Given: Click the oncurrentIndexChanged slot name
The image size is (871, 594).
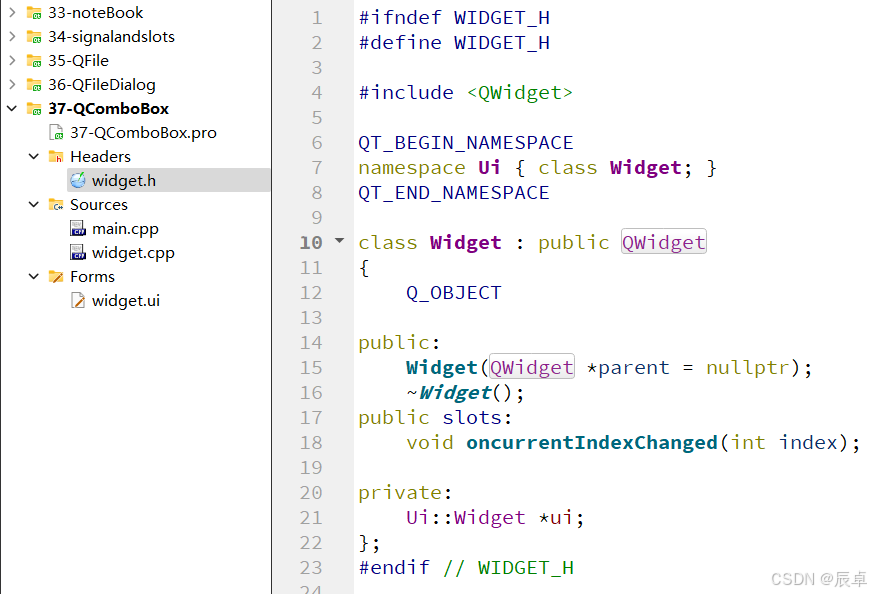Looking at the screenshot, I should click(x=592, y=443).
